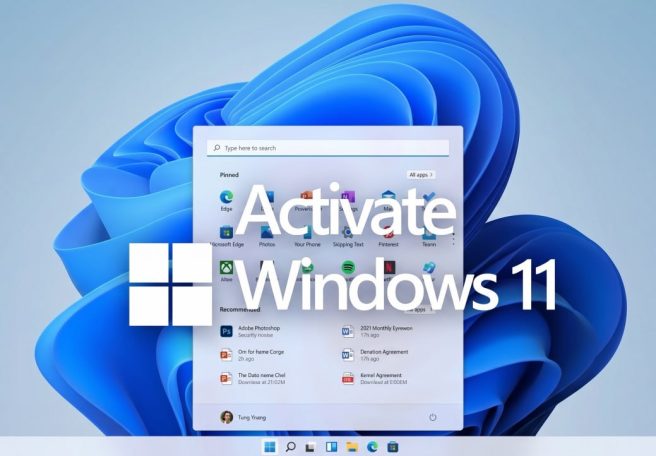Open the Netflix pinned app
656x456 pixels.
coord(389,267)
